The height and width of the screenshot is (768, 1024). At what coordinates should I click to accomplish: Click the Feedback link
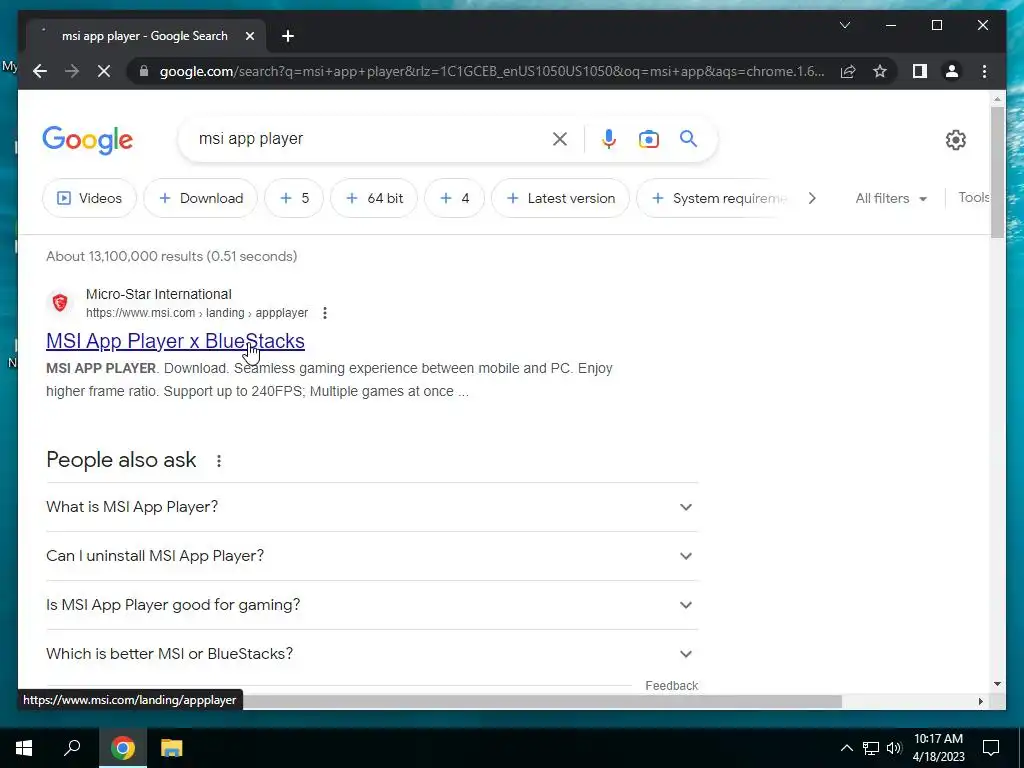(671, 686)
